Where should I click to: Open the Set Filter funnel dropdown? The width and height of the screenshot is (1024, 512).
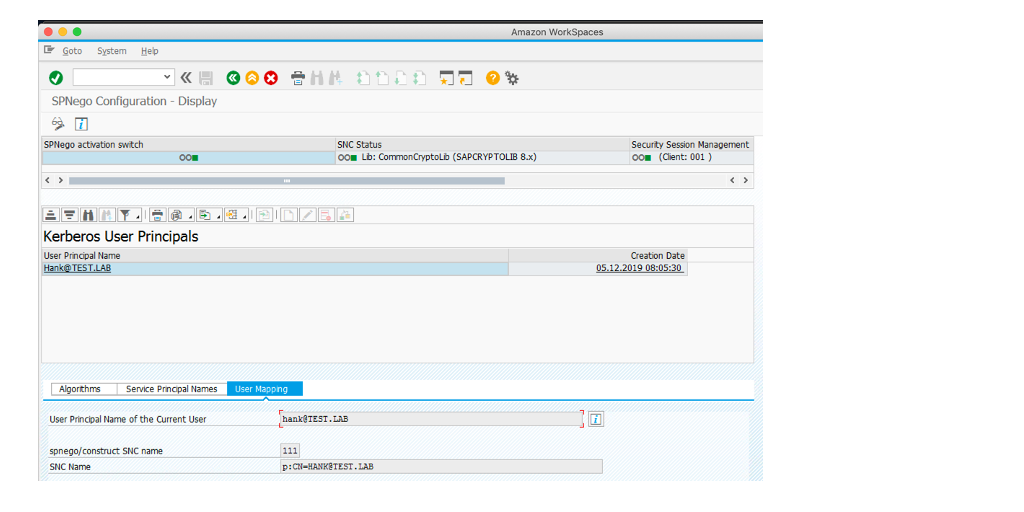point(129,214)
